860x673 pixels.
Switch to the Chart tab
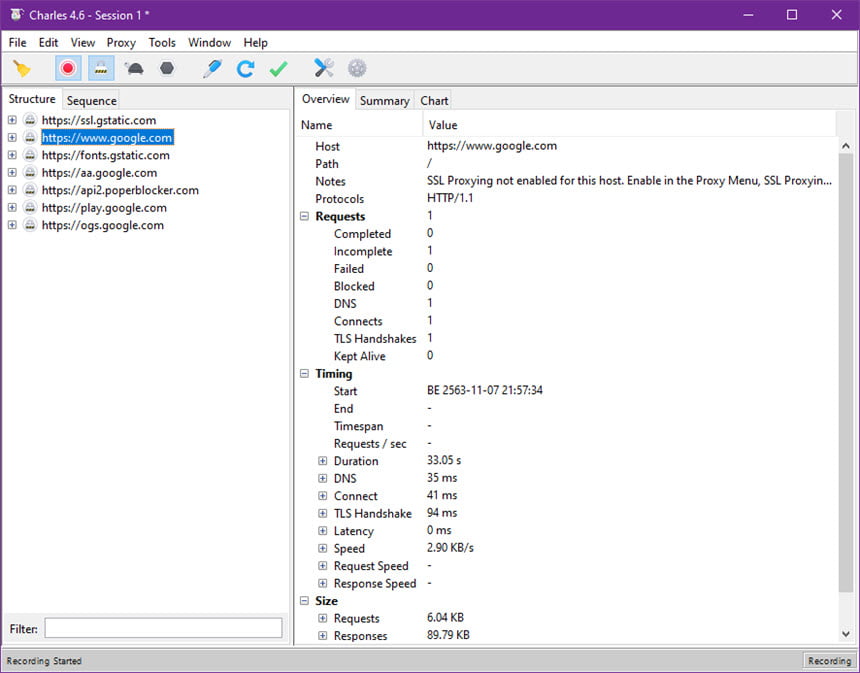(x=434, y=100)
